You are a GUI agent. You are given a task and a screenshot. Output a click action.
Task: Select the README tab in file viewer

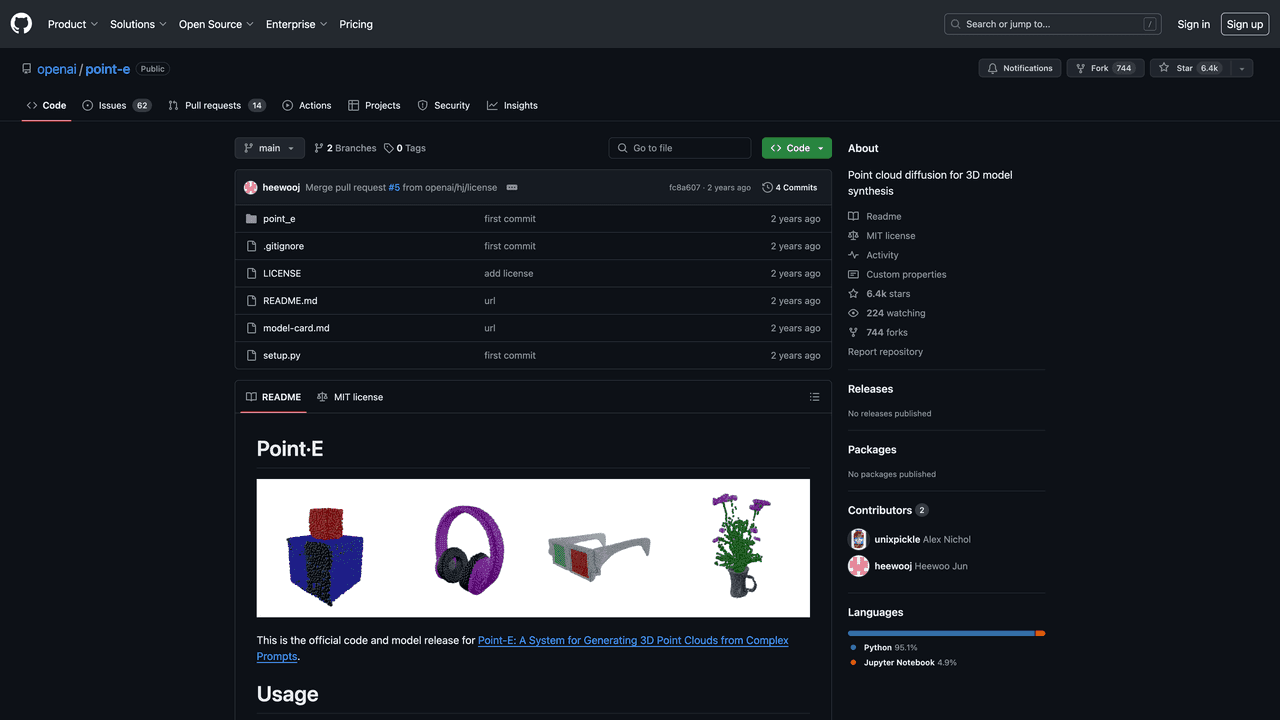pos(273,397)
